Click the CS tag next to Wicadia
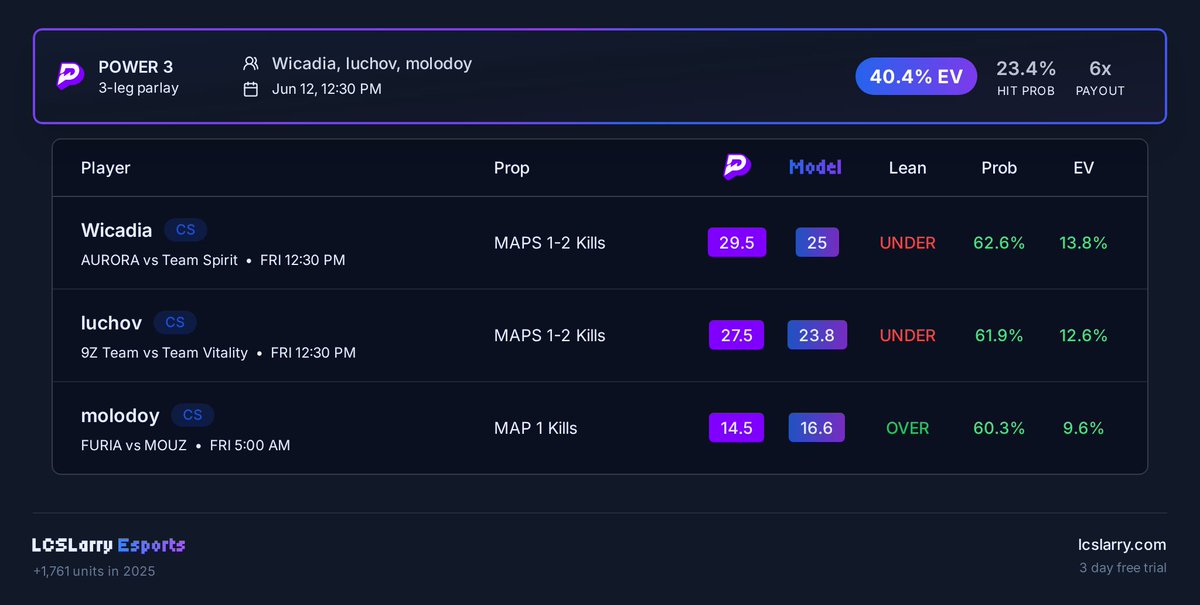 pos(186,230)
